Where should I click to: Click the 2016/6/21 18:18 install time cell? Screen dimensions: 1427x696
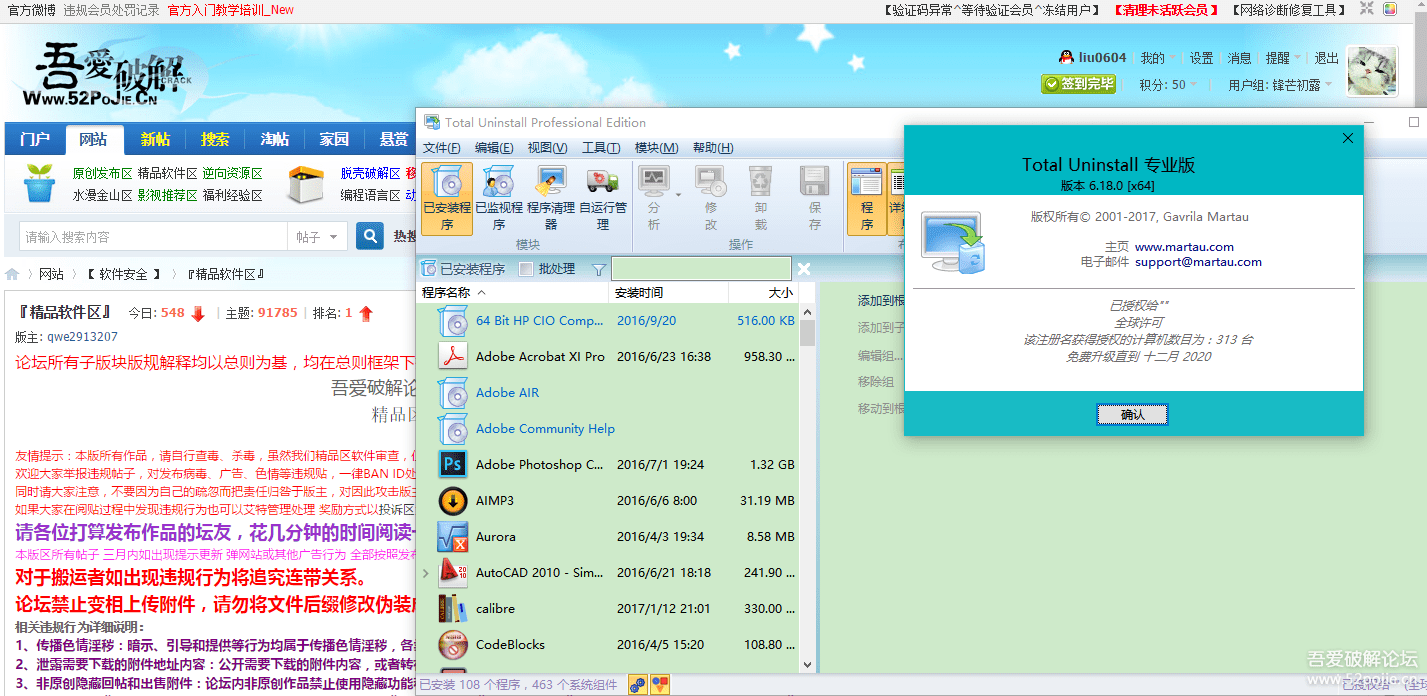664,573
